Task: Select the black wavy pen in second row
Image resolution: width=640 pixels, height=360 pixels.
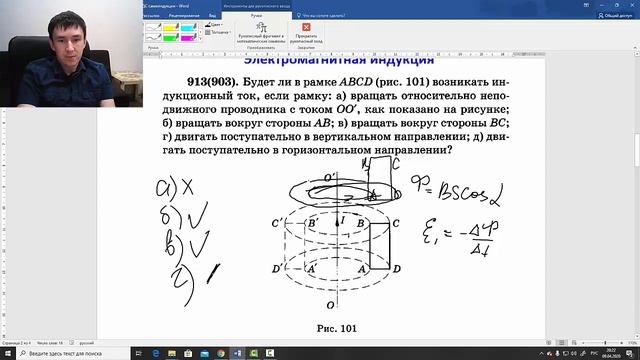Action: [x=153, y=37]
